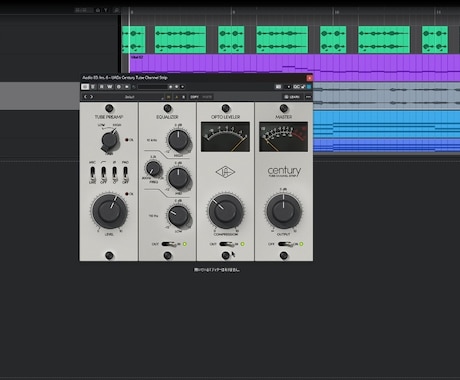Select the grey audio waveform event

coord(386,96)
